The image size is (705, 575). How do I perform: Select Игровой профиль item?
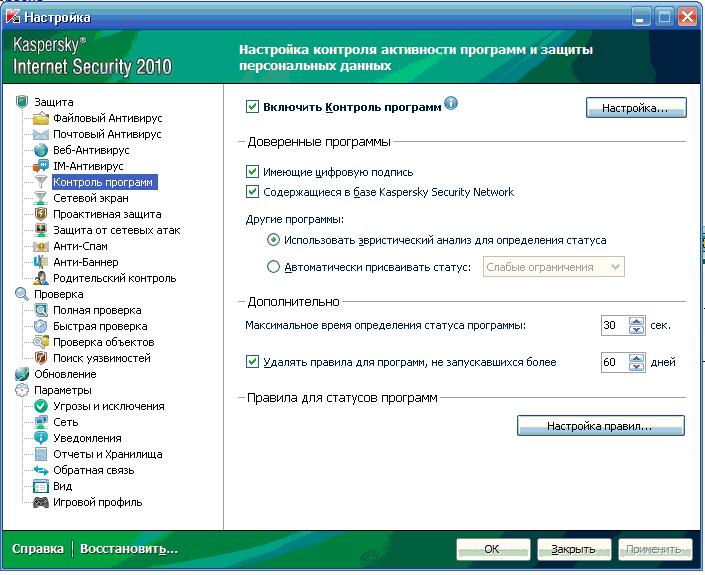98,502
